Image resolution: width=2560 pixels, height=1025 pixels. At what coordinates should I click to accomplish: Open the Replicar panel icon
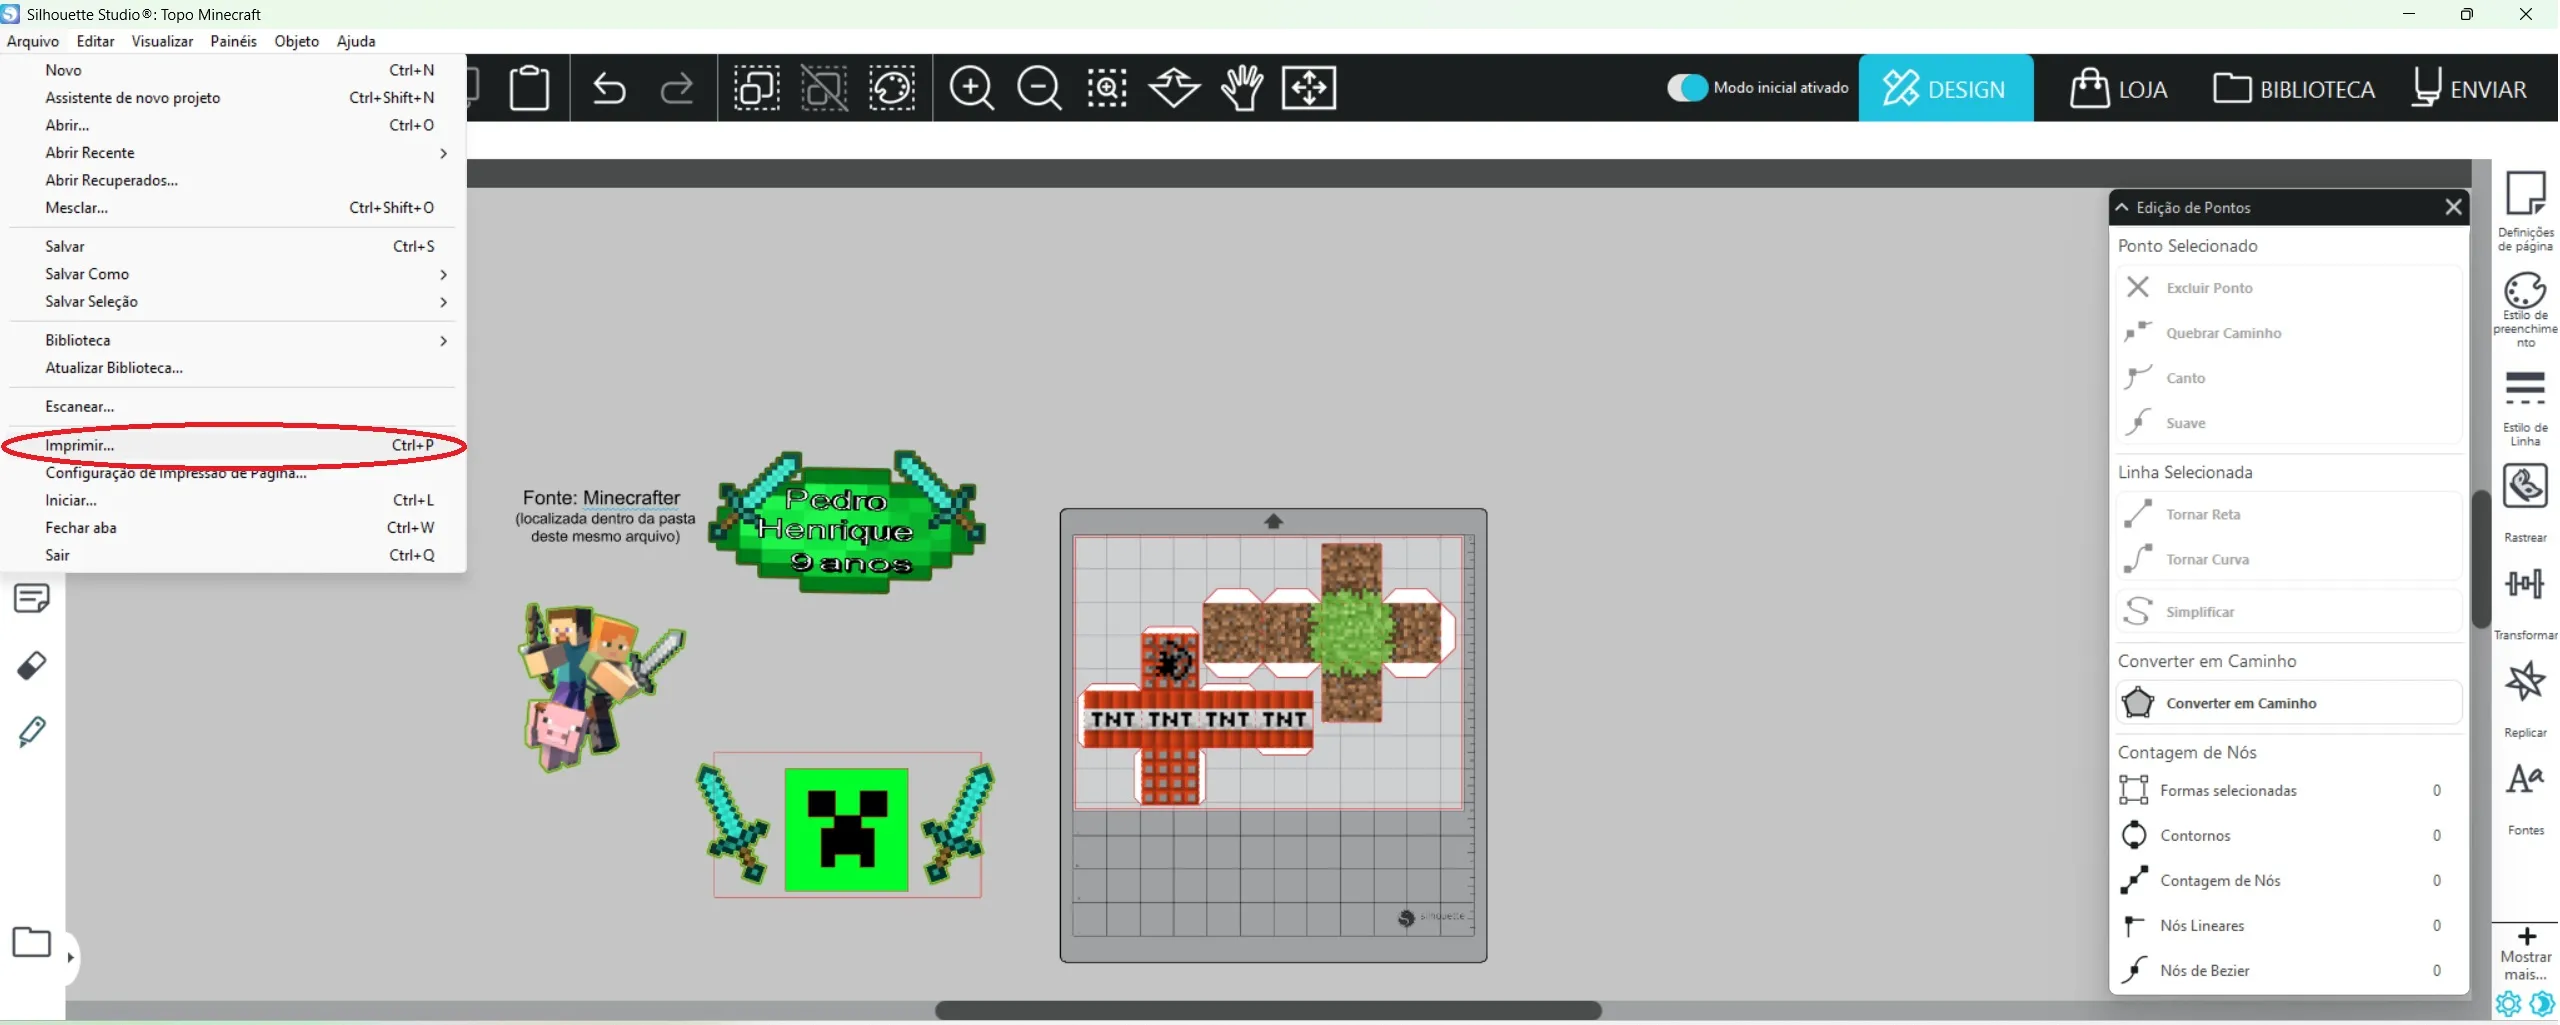[x=2524, y=695]
